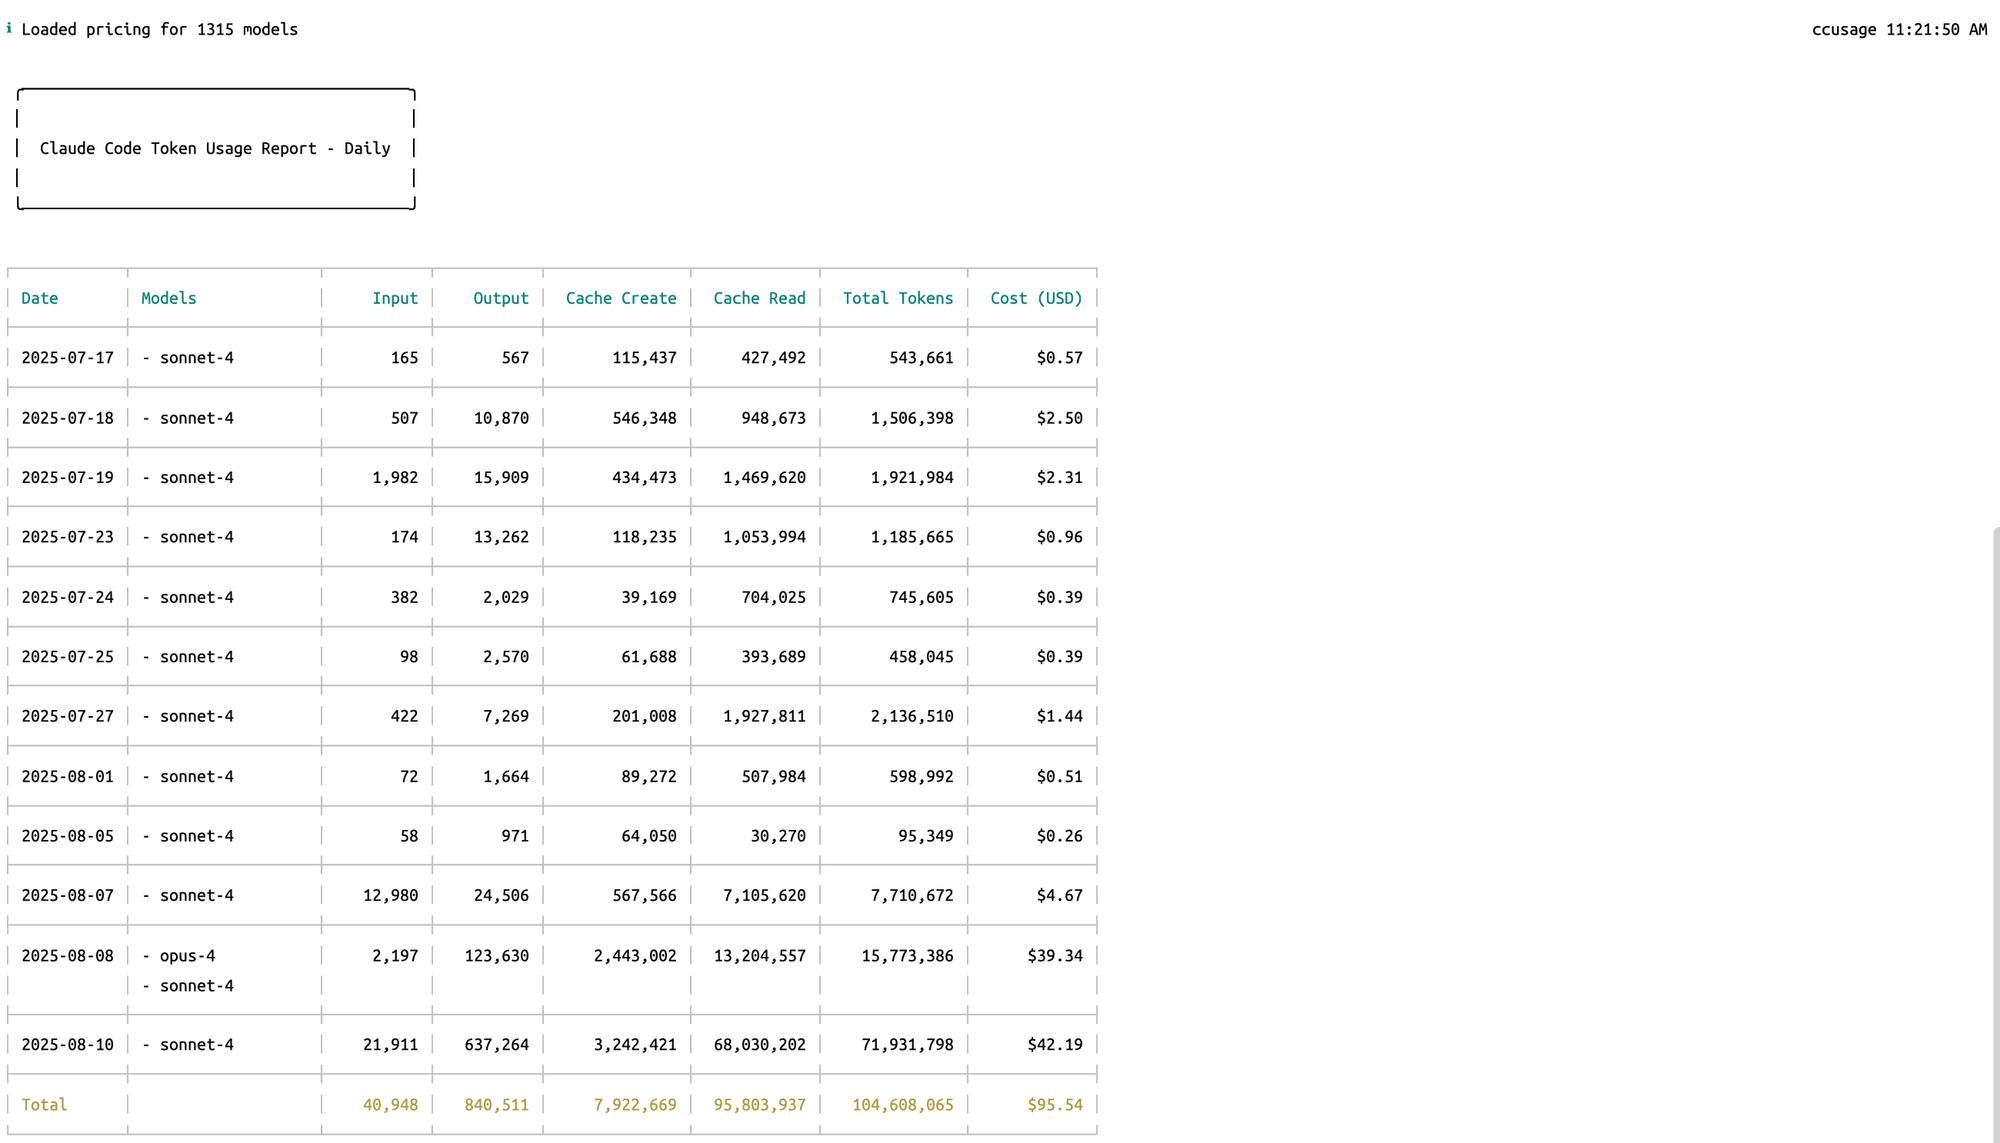
Task: Click the input value '12,980'
Action: coord(391,895)
